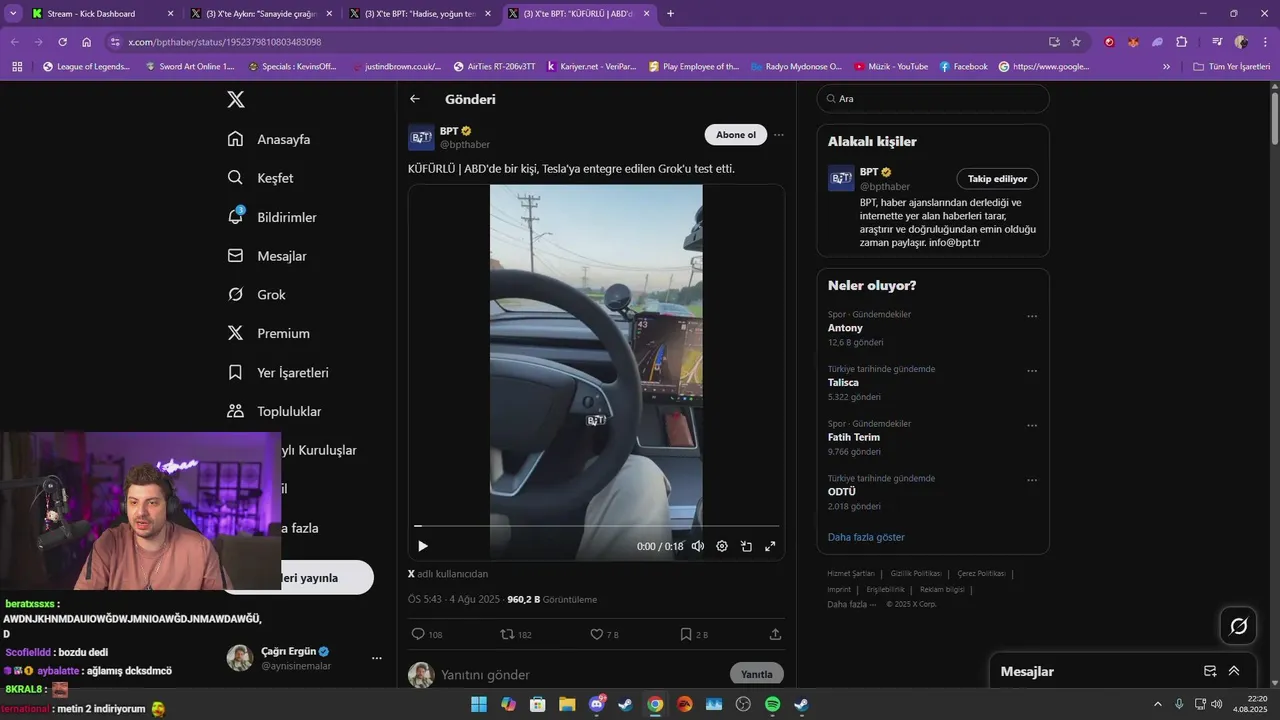
Task: Open Windows Start menu
Action: pos(479,704)
